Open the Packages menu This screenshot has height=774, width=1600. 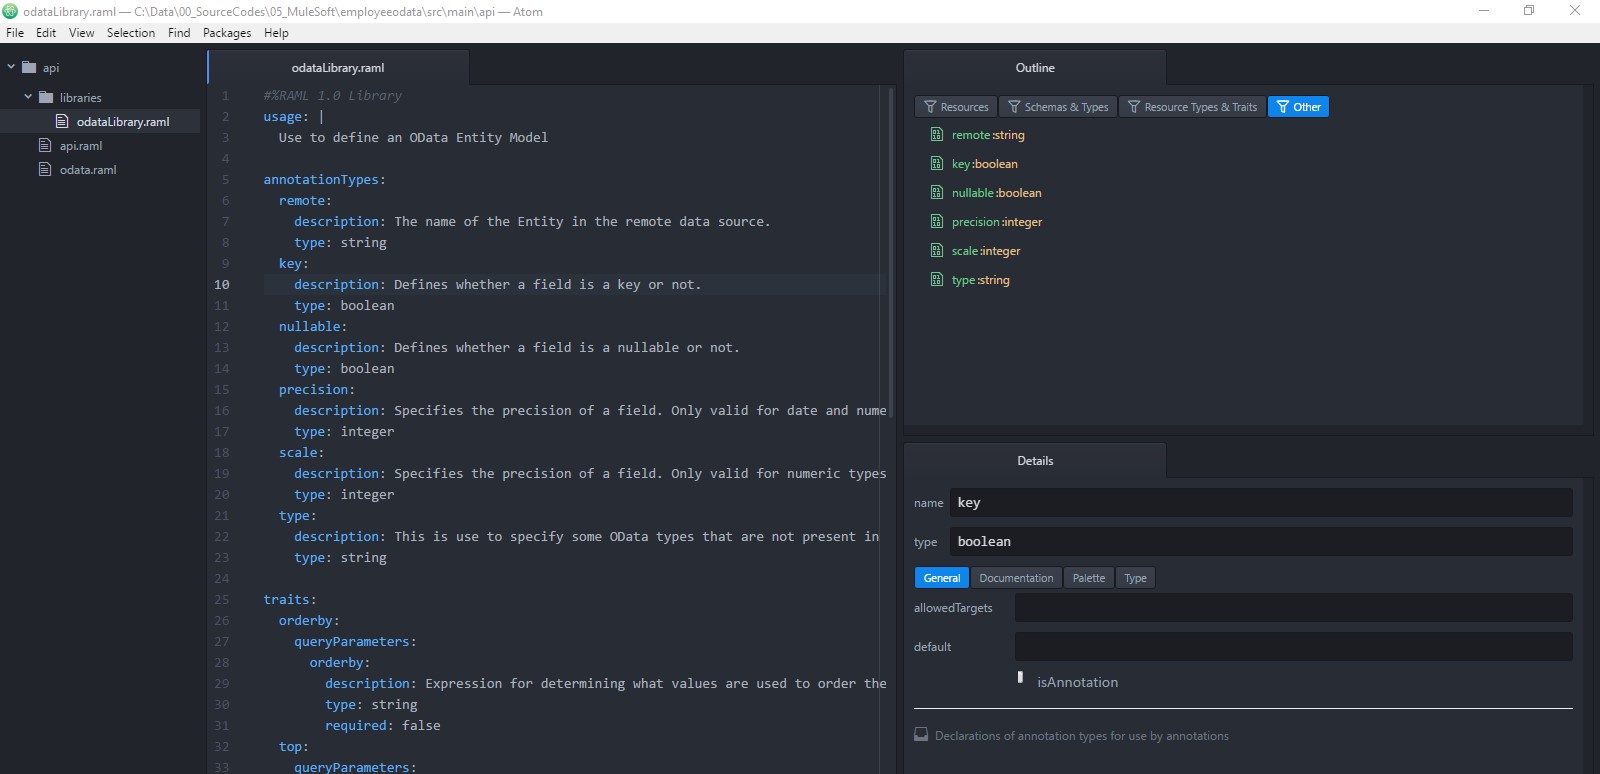tap(227, 33)
